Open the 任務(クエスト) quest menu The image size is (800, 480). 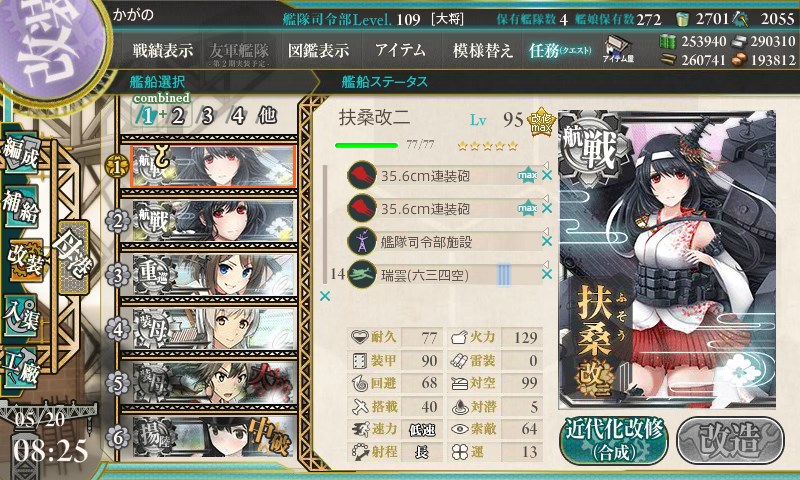point(560,50)
